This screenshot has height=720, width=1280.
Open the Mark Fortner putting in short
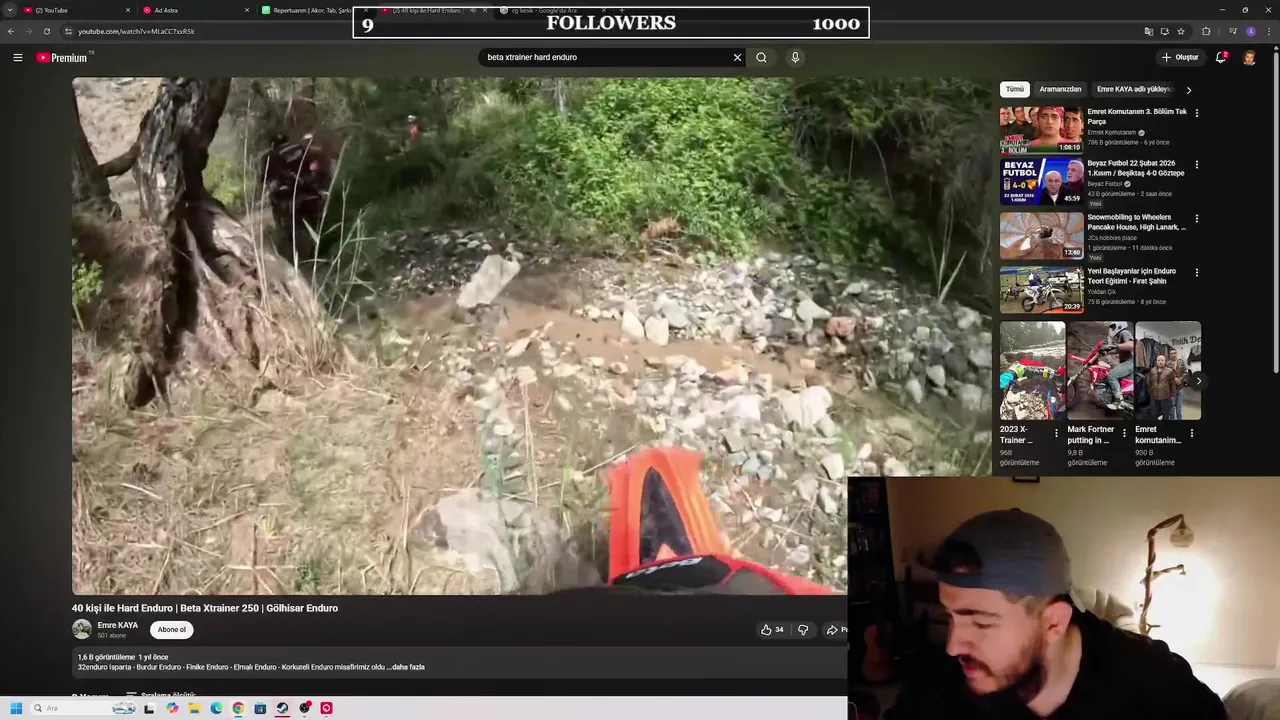pyautogui.click(x=1100, y=370)
